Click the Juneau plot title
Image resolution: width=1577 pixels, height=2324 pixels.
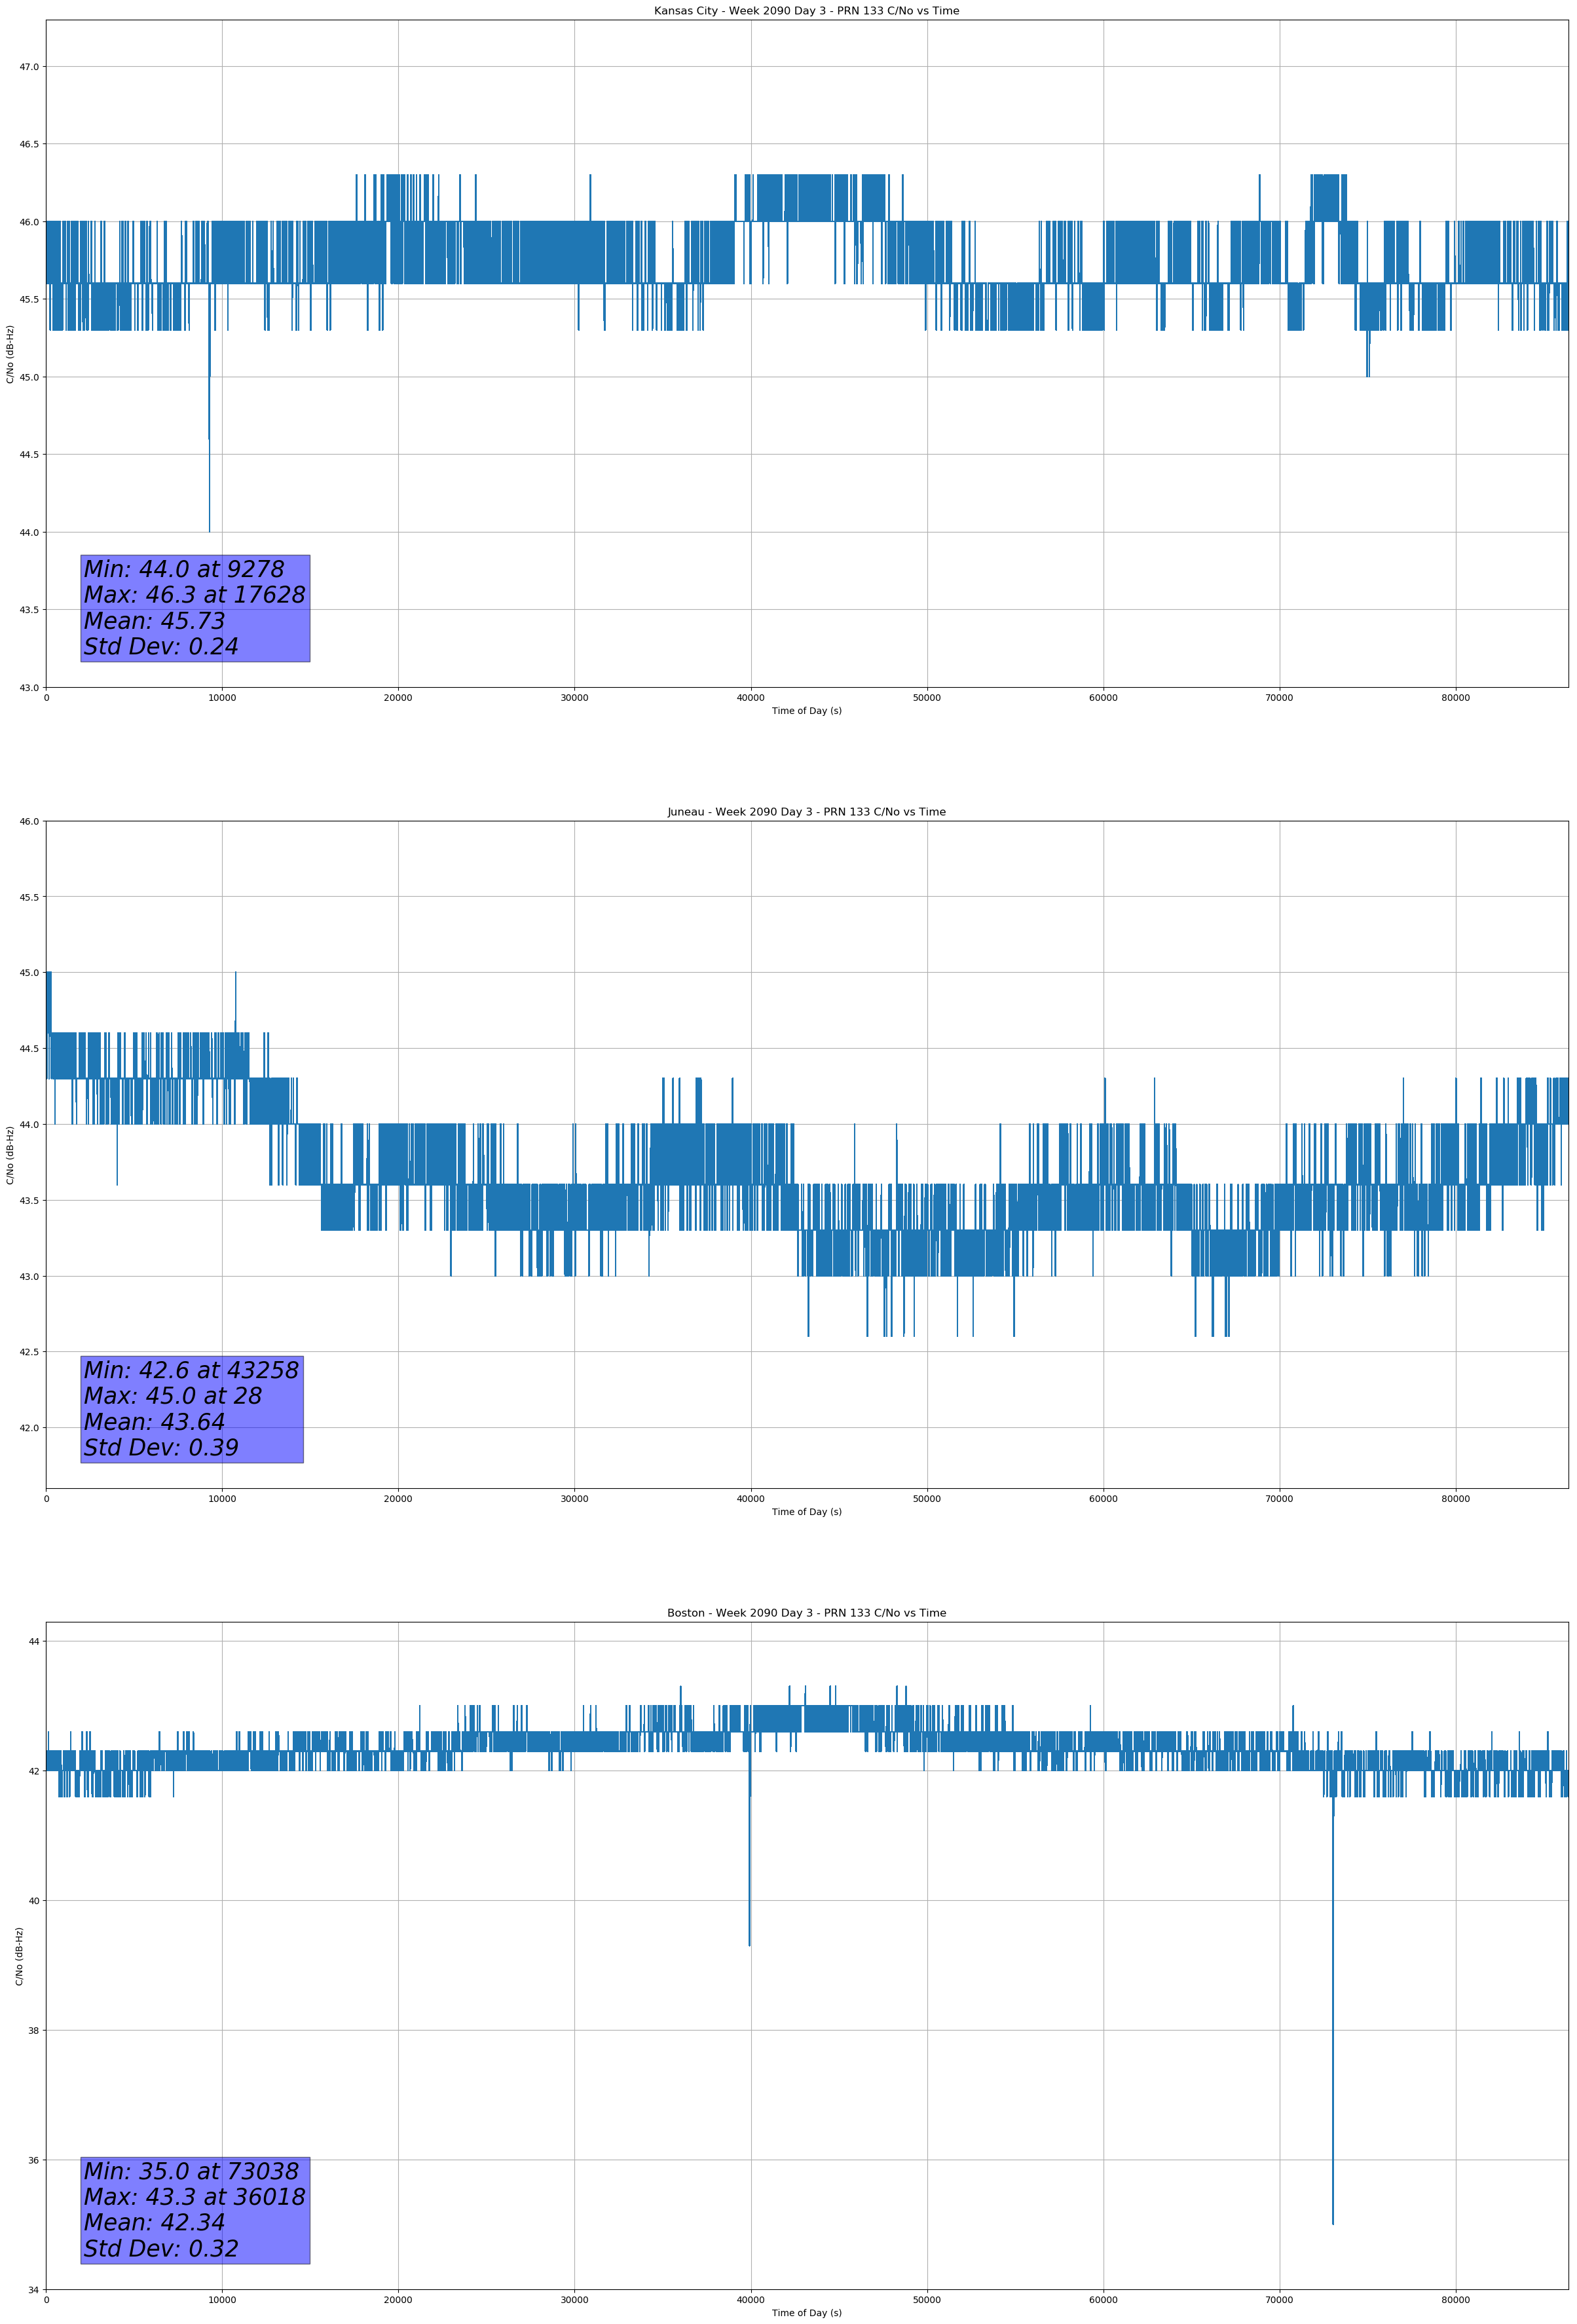[x=806, y=812]
